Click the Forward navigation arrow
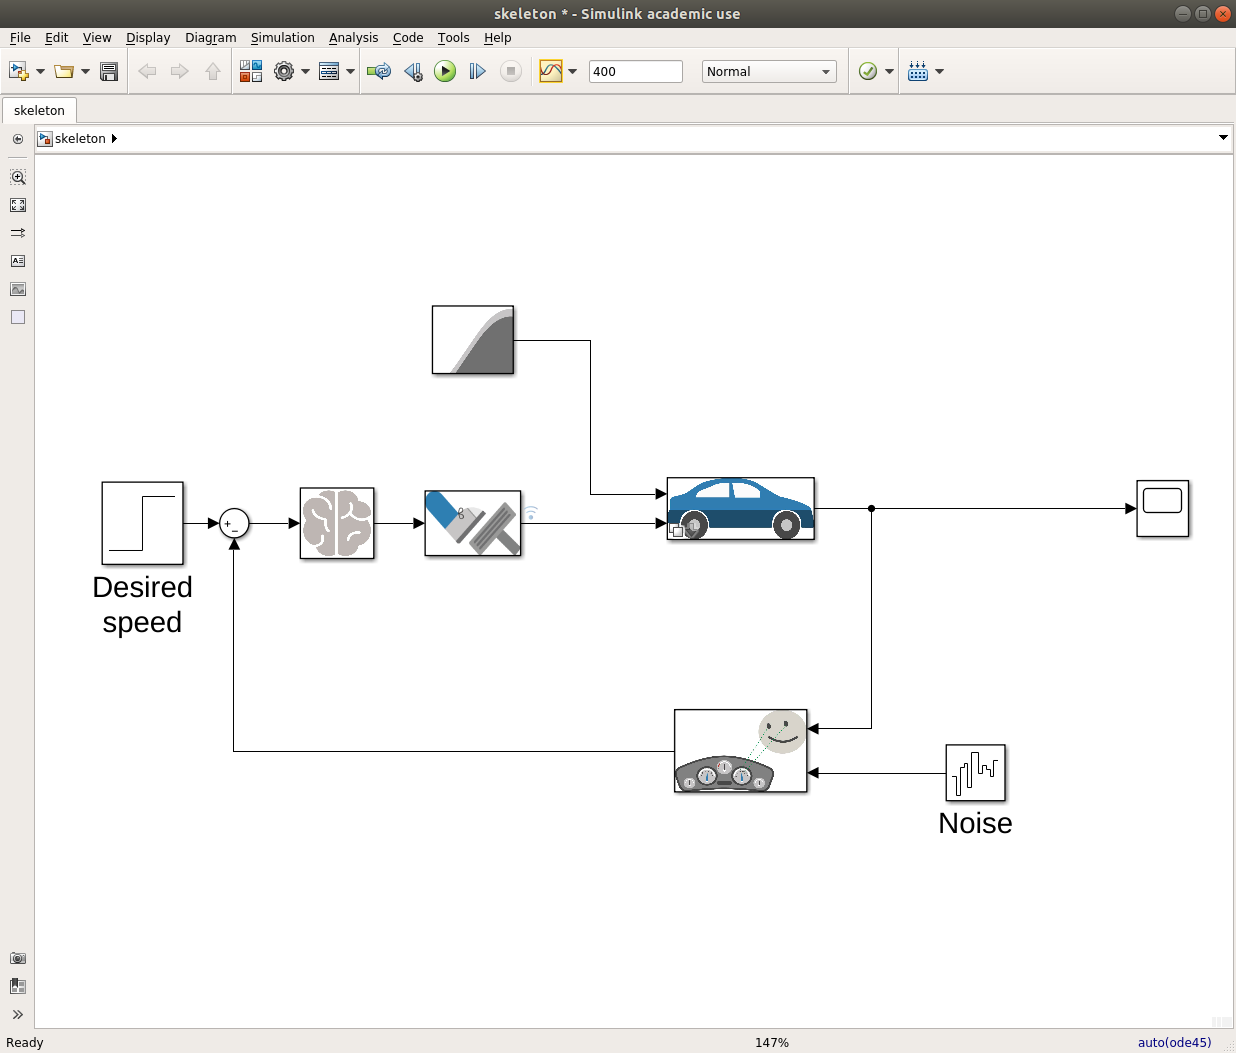 point(180,71)
